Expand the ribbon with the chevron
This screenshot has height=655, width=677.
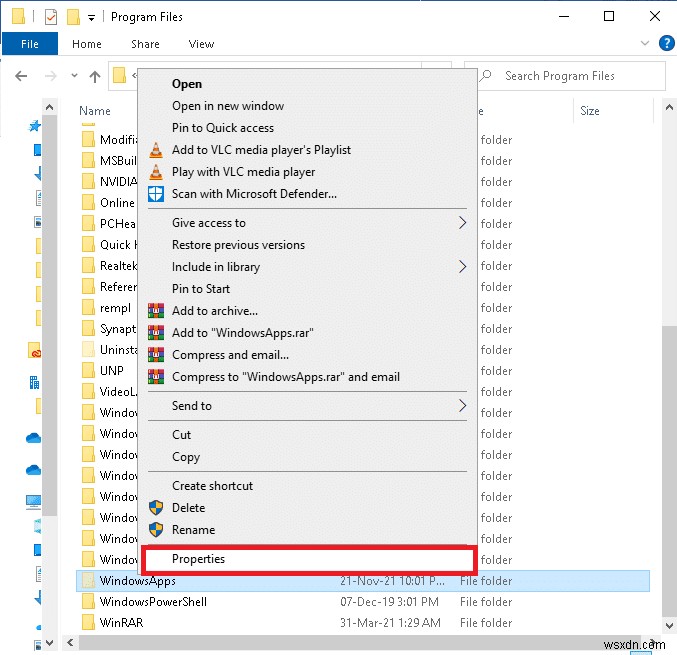click(645, 43)
